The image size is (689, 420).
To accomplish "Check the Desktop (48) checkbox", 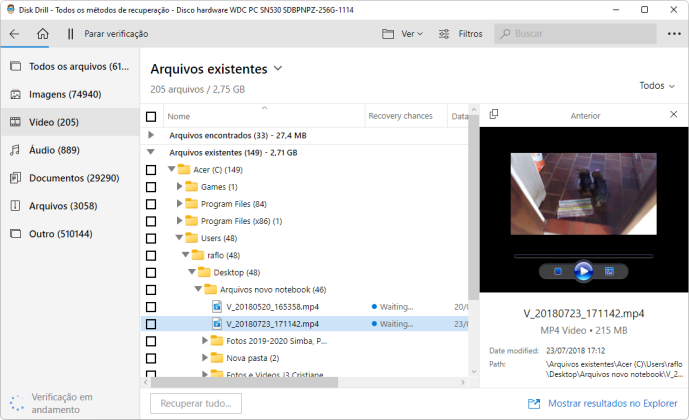I will [151, 272].
